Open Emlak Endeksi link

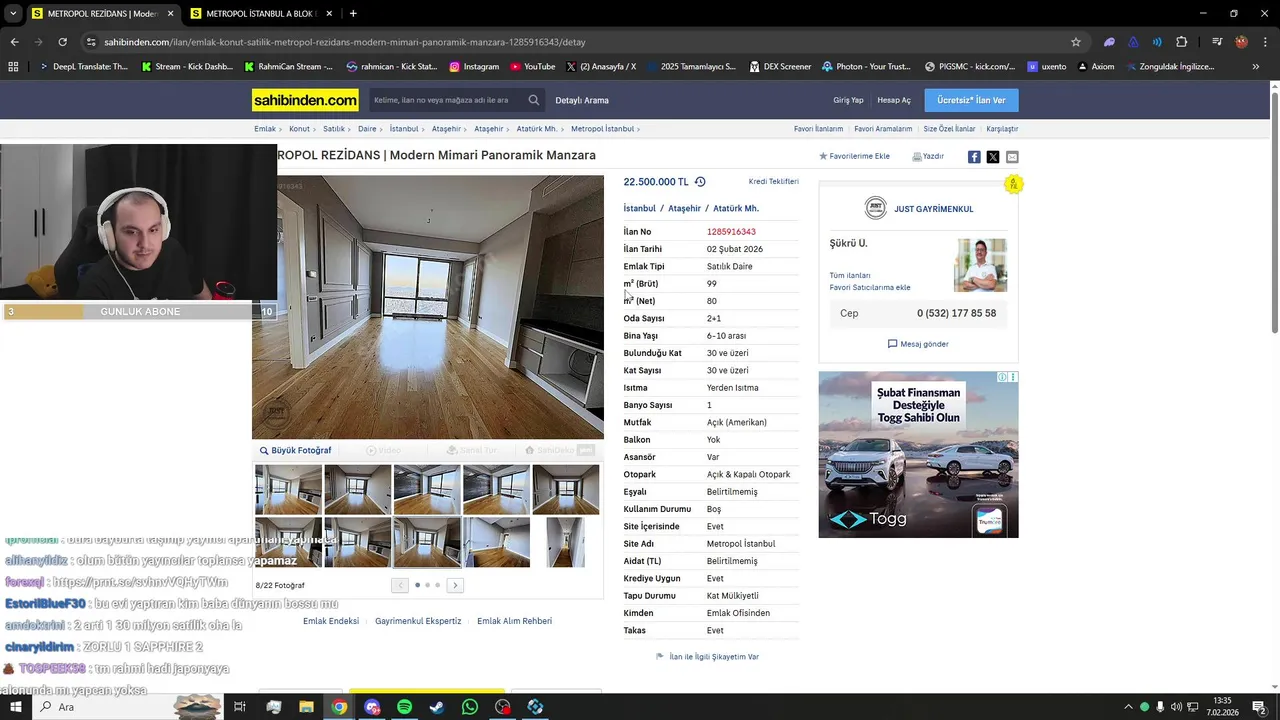coord(331,621)
